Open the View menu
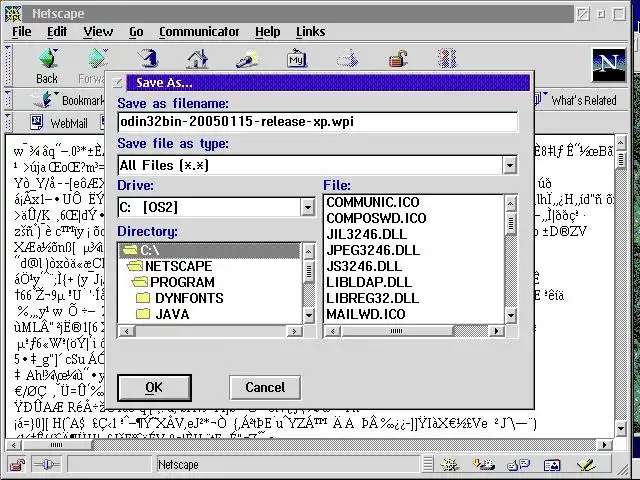 pos(98,31)
